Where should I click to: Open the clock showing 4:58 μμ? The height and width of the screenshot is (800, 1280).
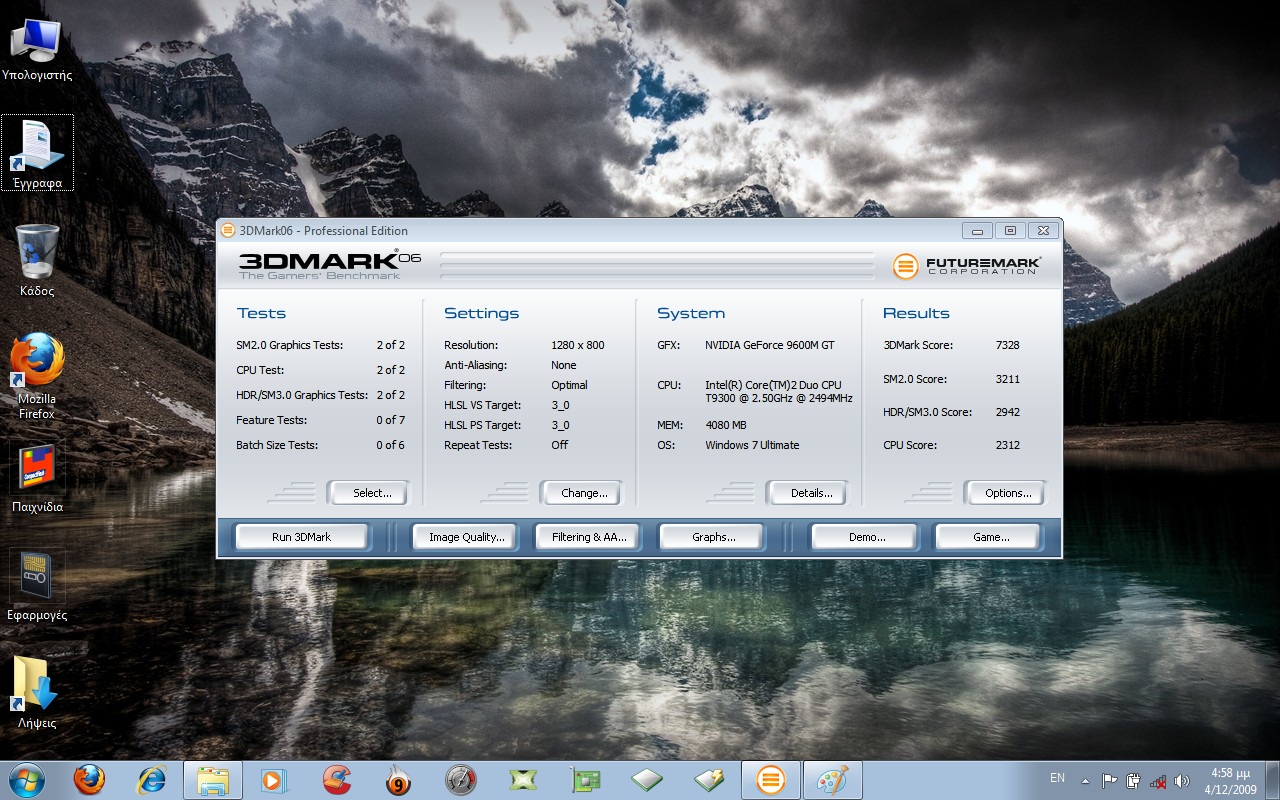1231,781
